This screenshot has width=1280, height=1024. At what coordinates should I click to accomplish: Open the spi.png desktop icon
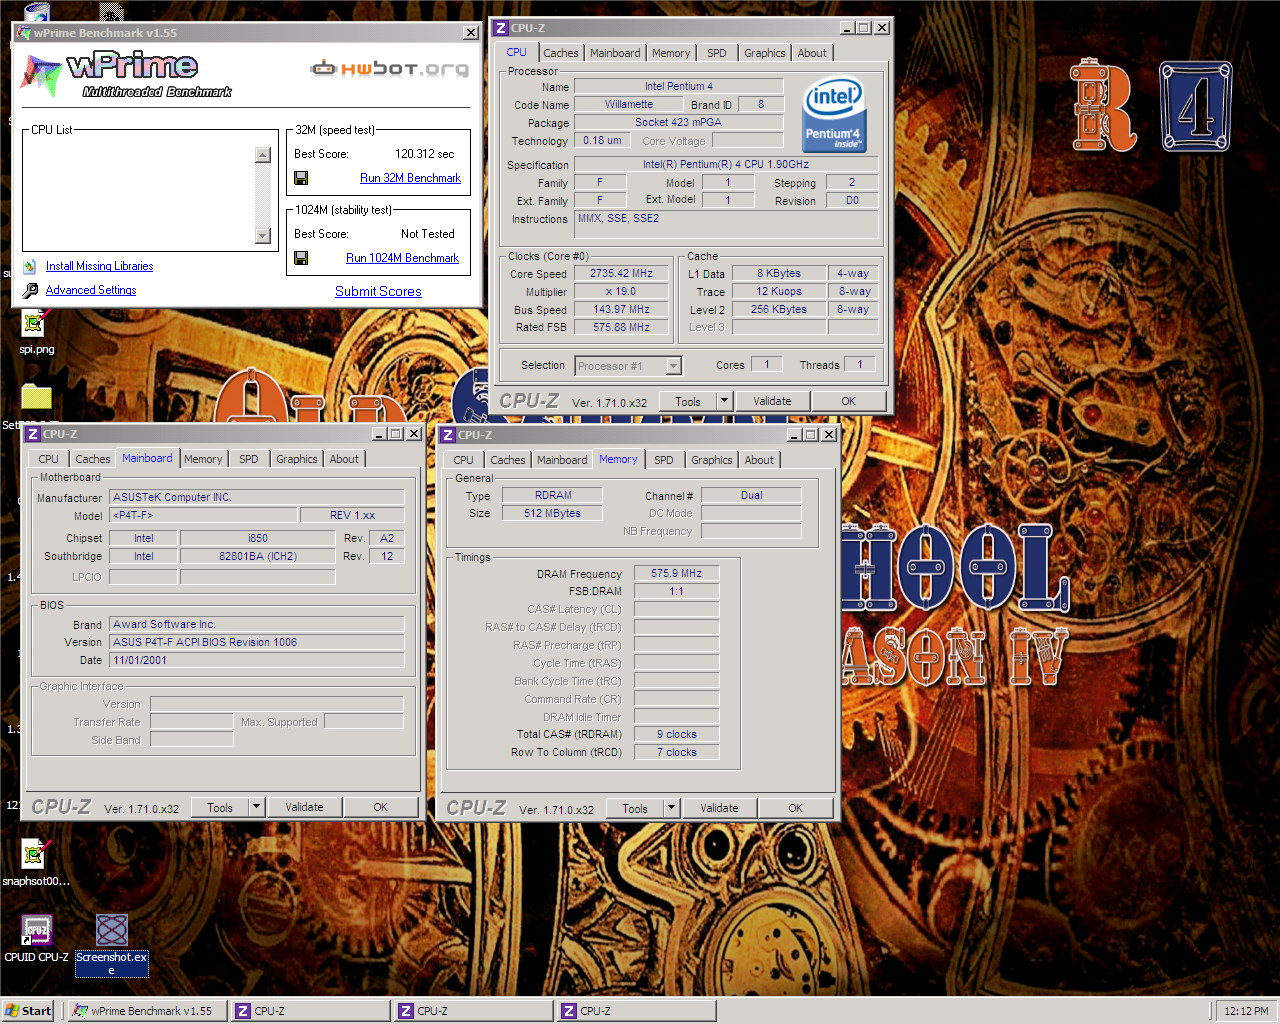36,324
